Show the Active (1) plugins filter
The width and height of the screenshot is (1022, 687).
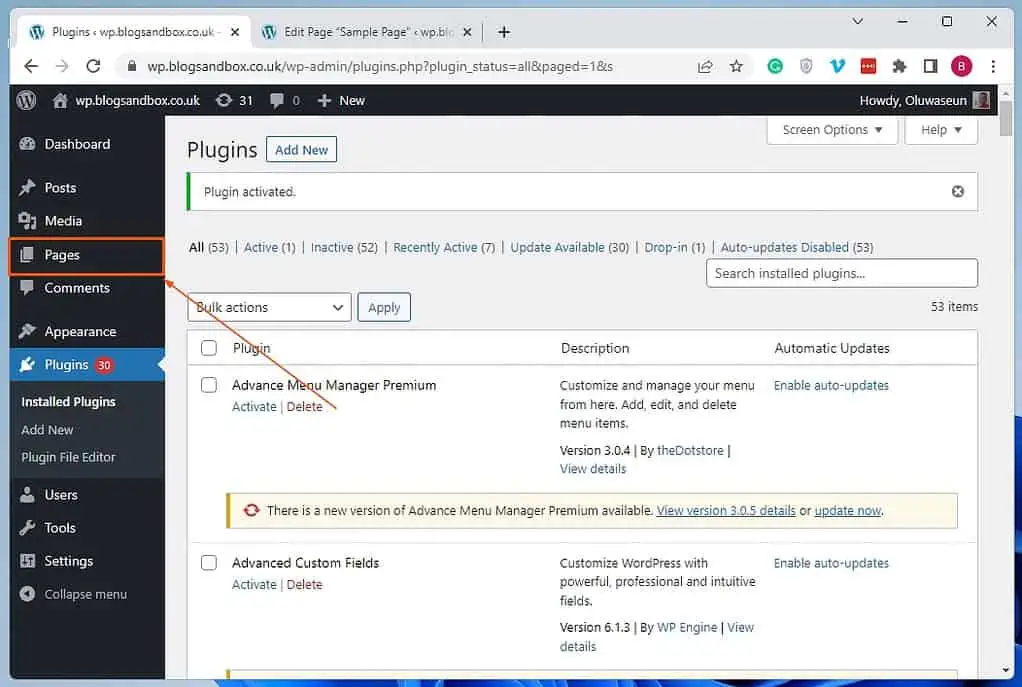click(269, 248)
